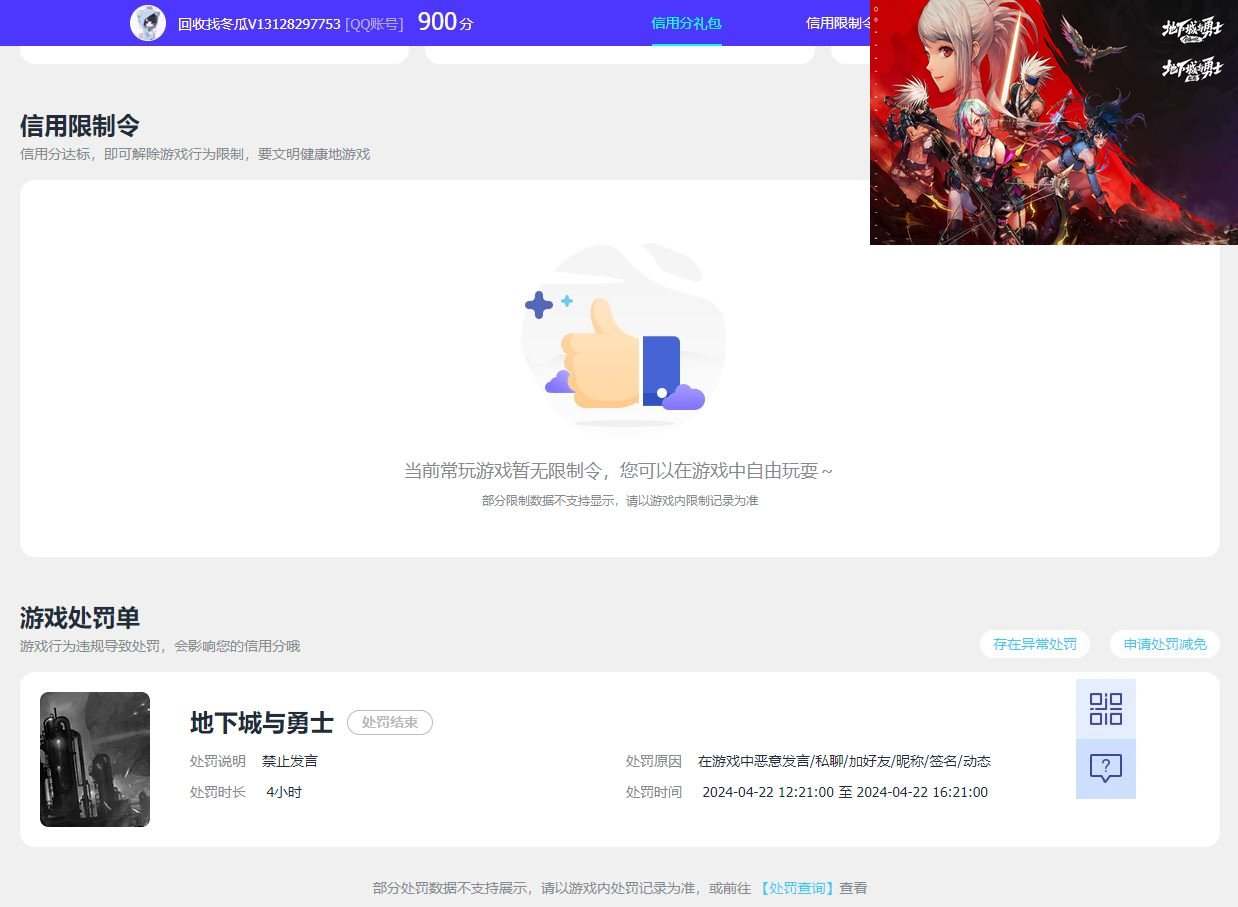Screen dimensions: 1238x907
Task: Select the 信用限制令 header tab
Action: point(838,23)
